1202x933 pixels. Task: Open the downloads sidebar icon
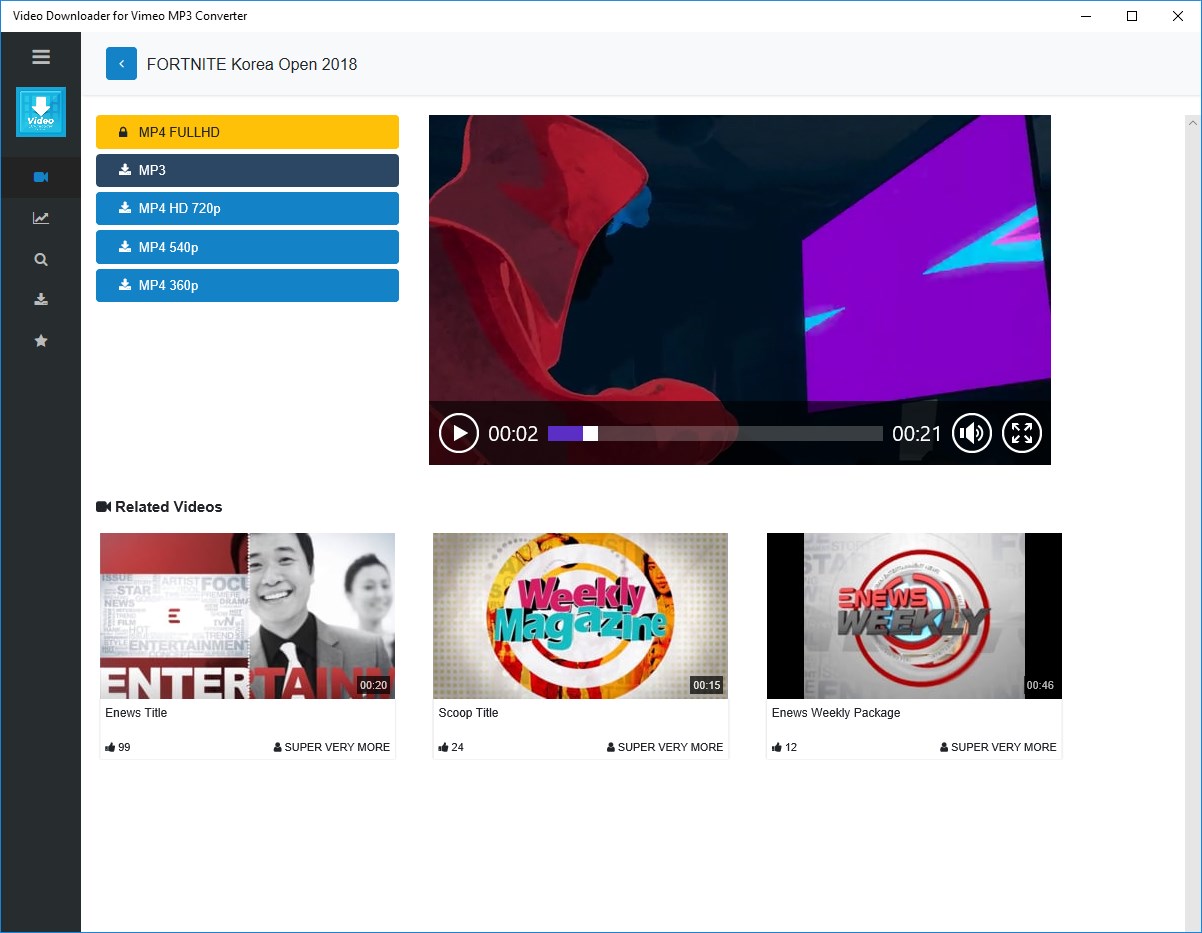point(41,299)
